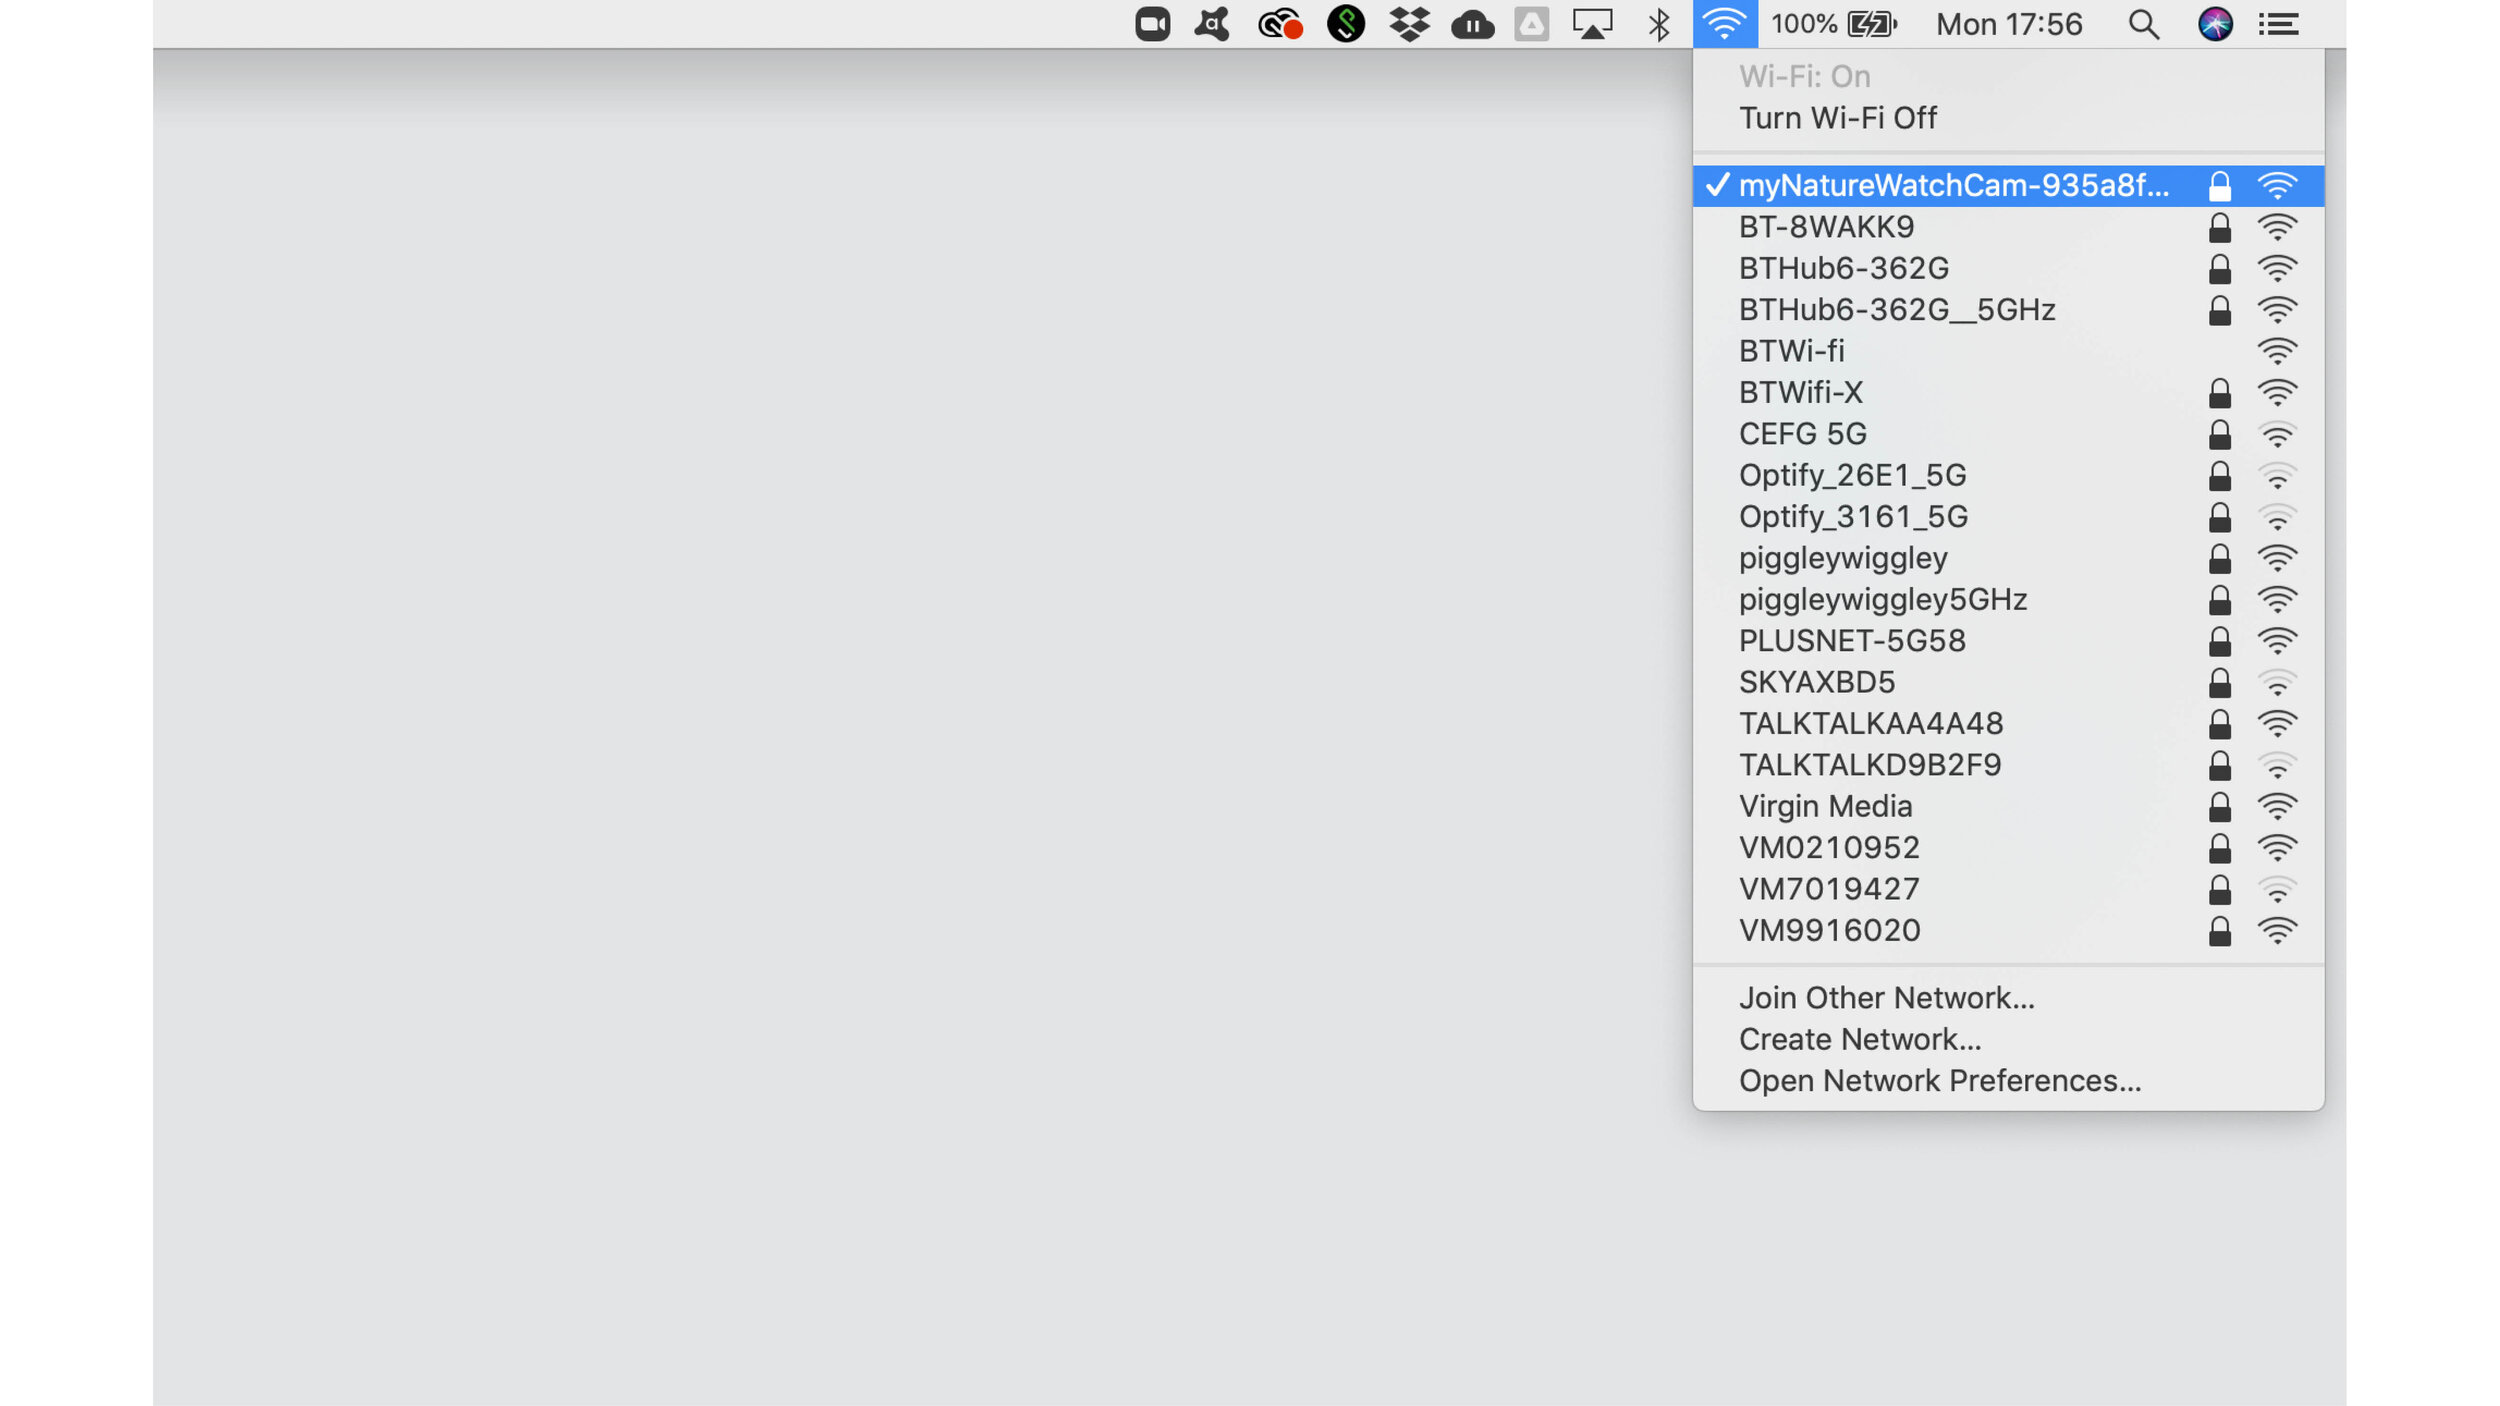Viewport: 2500px width, 1406px height.
Task: Join the open BTWi-fi network
Action: (x=2008, y=351)
